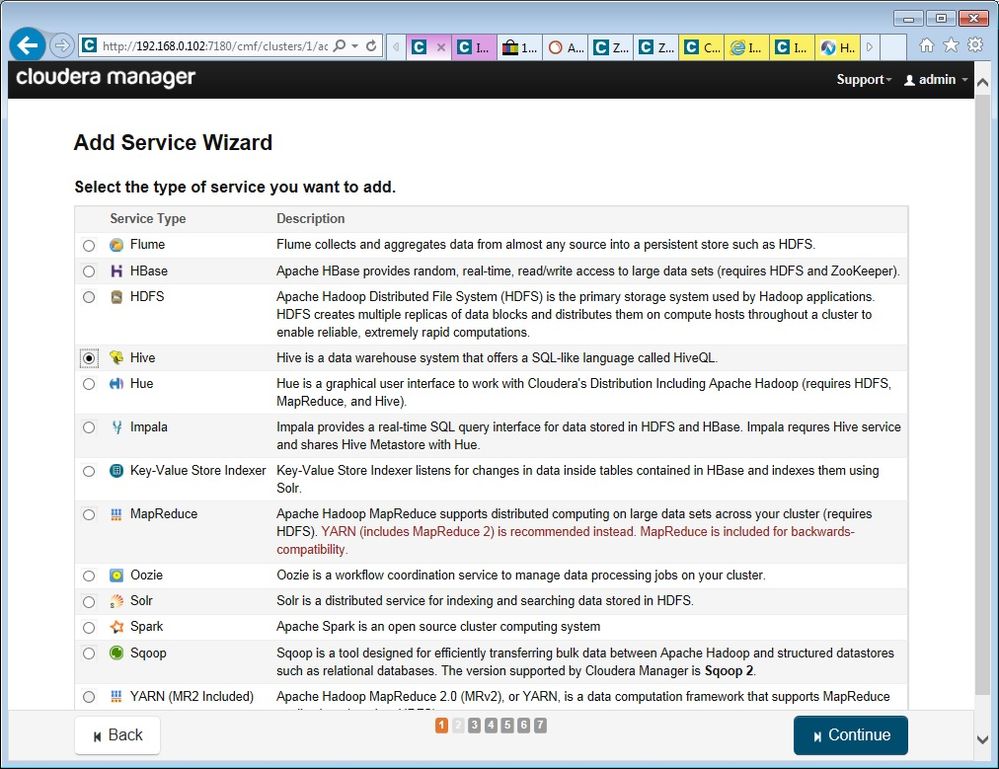
Task: Click the Solr service icon
Action: click(x=116, y=601)
